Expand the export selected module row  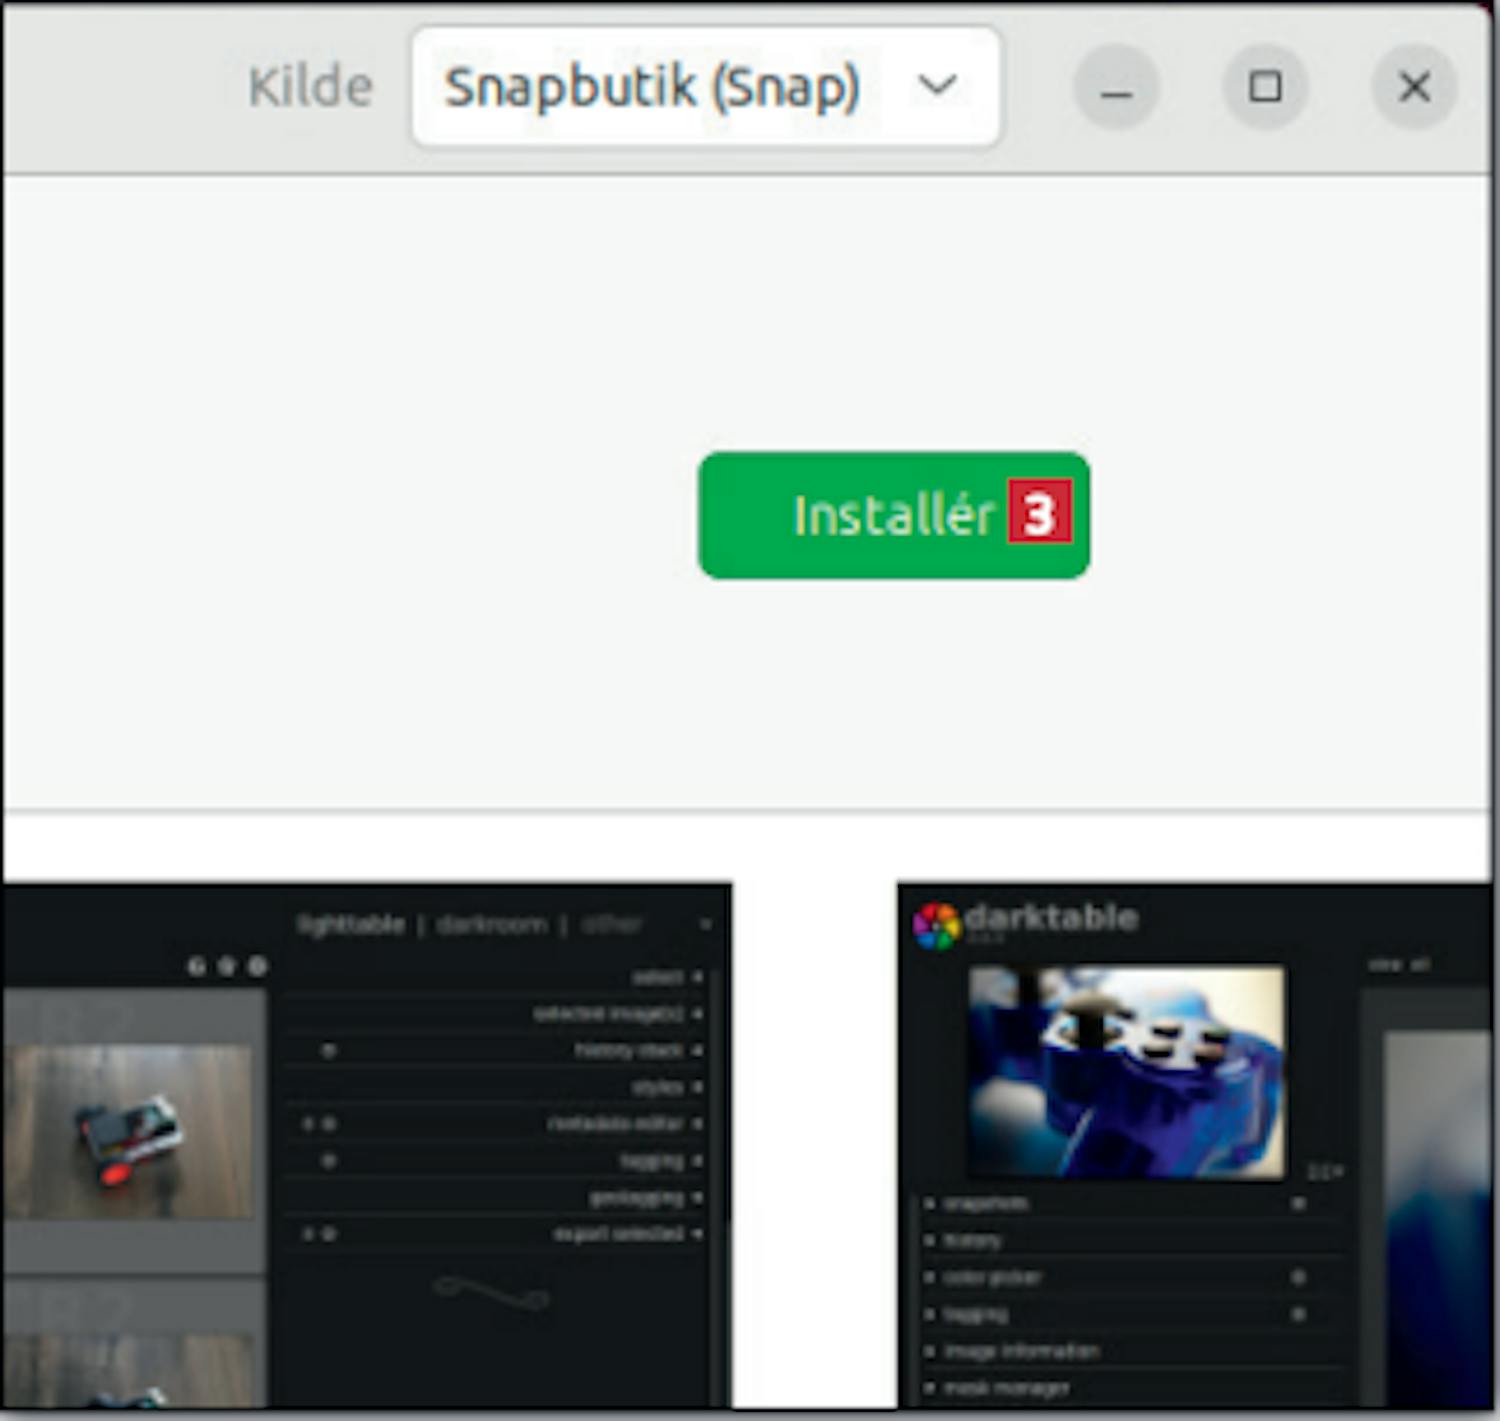coord(620,1234)
